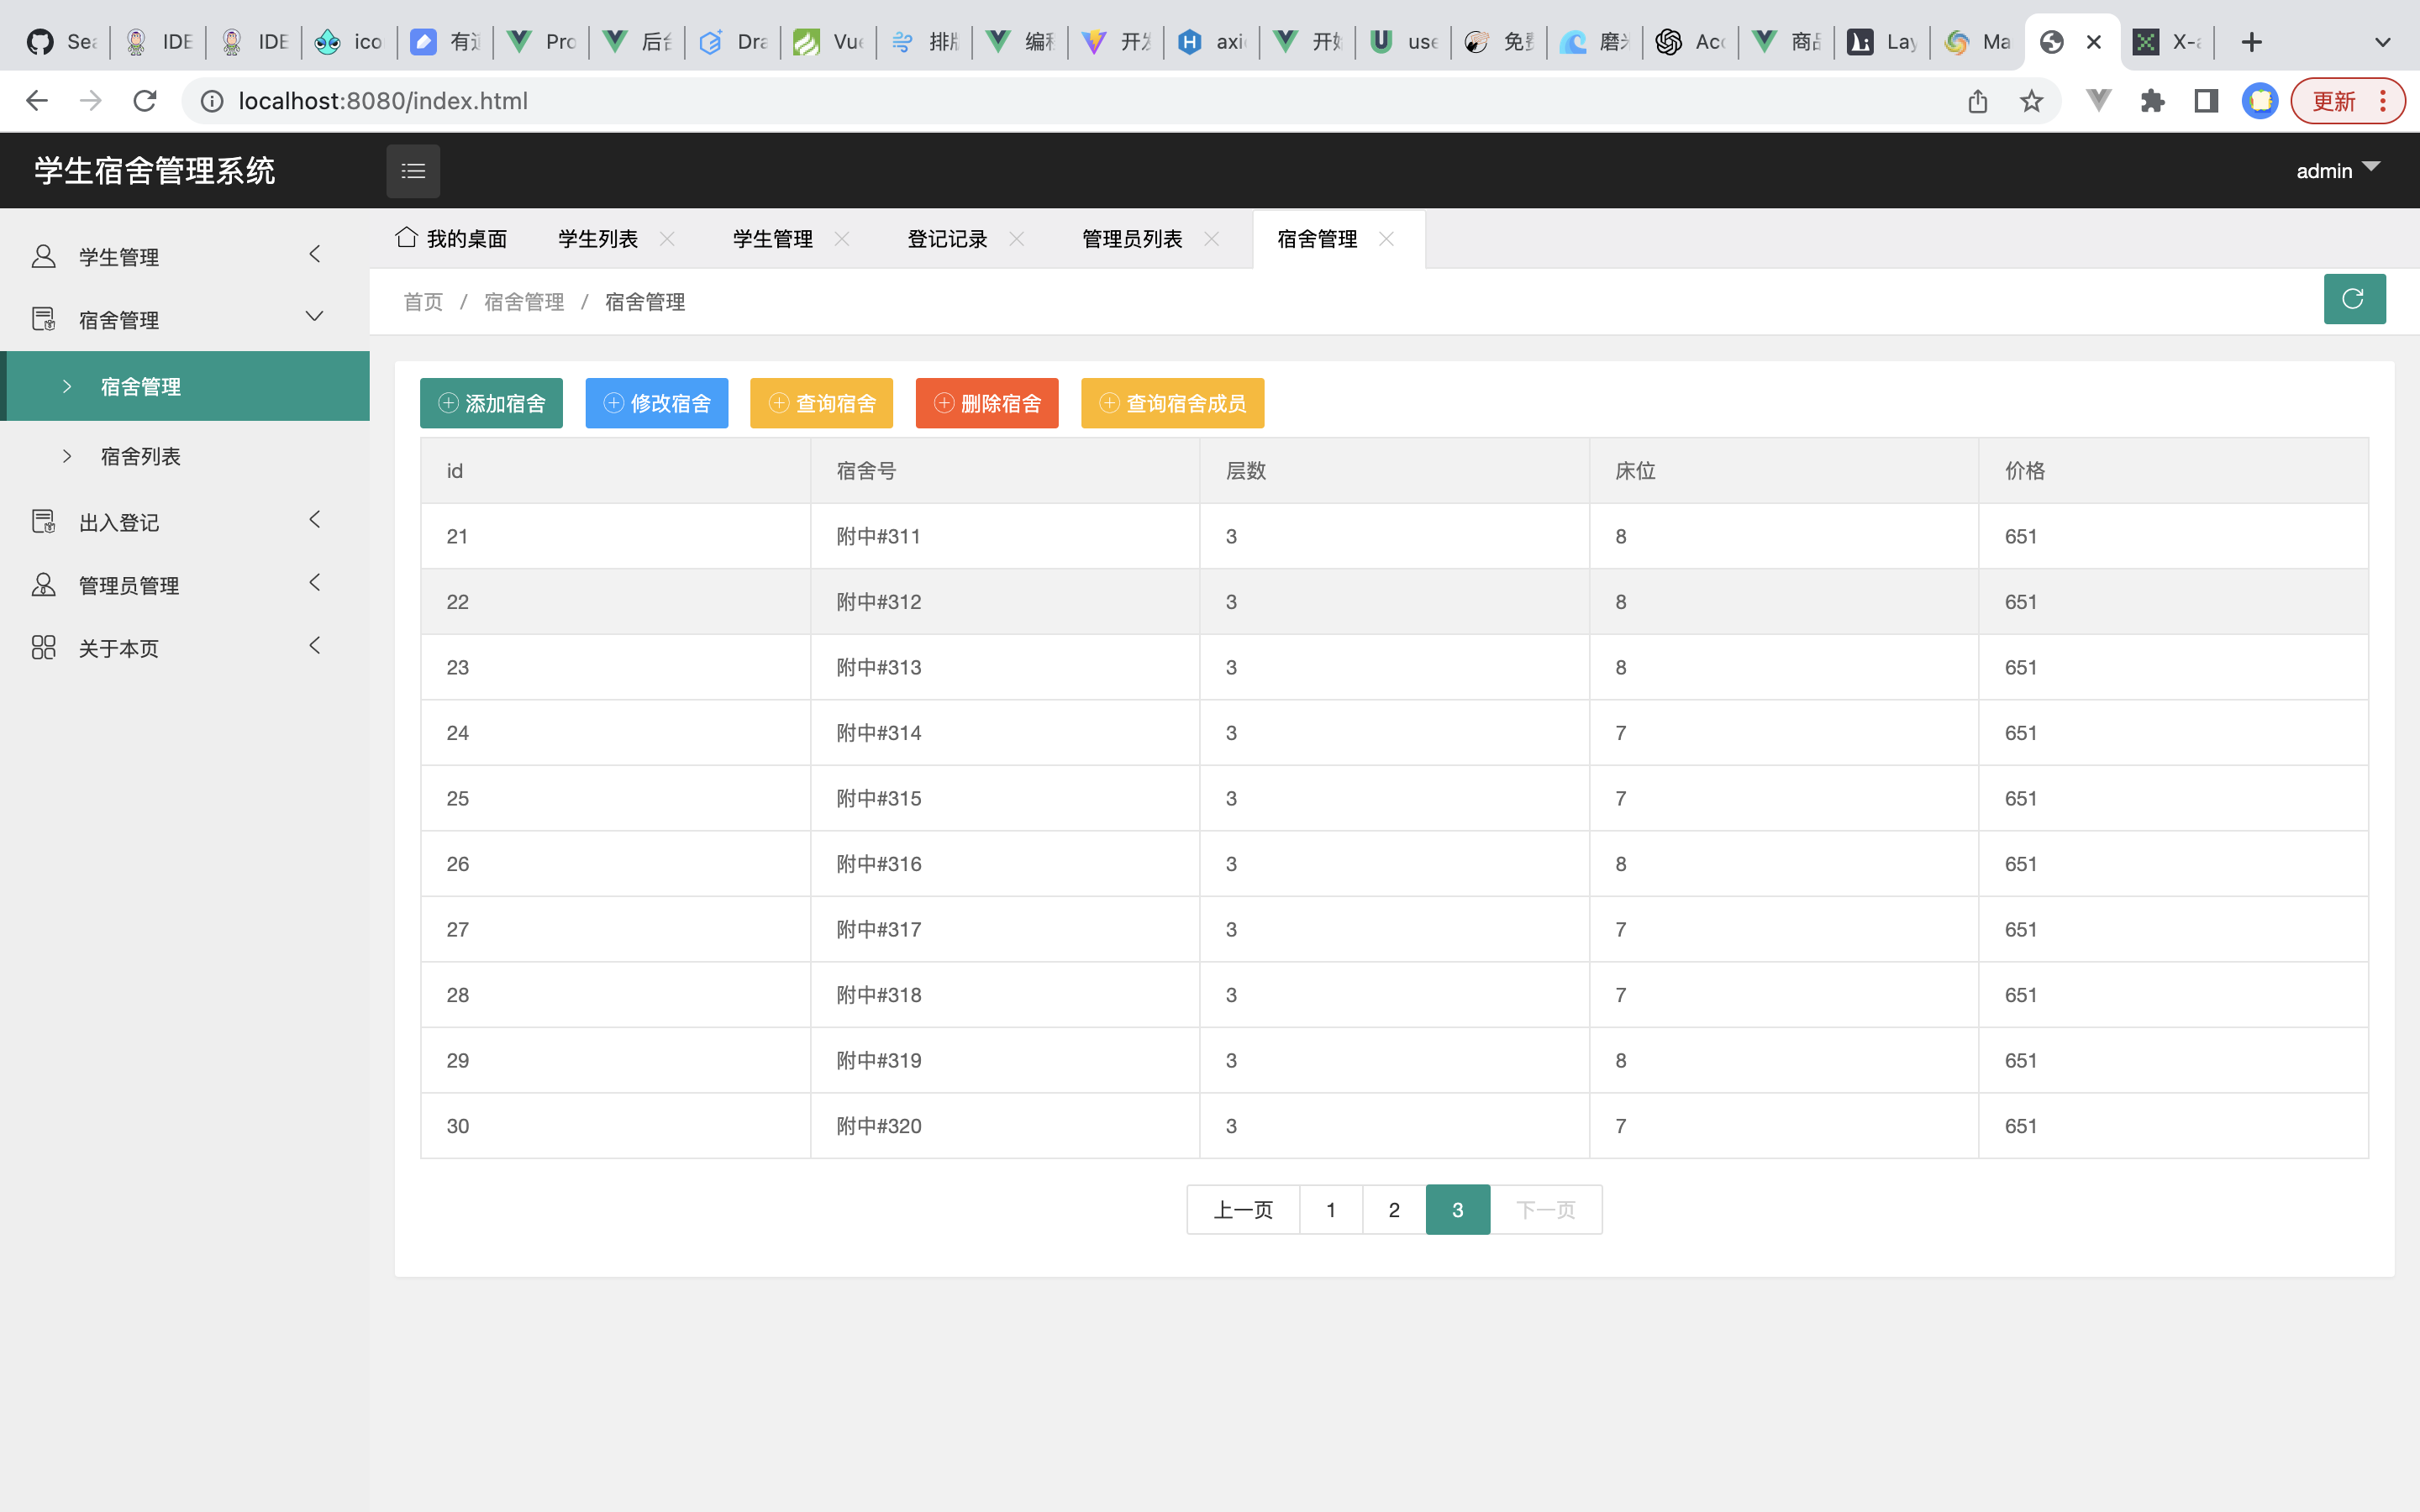This screenshot has width=2420, height=1512.
Task: Click the share page icon
Action: pyautogui.click(x=1977, y=101)
